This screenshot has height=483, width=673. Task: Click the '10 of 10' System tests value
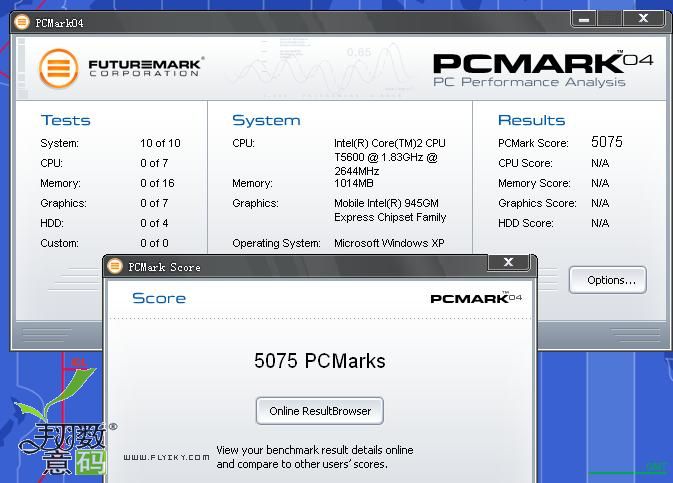tap(160, 143)
